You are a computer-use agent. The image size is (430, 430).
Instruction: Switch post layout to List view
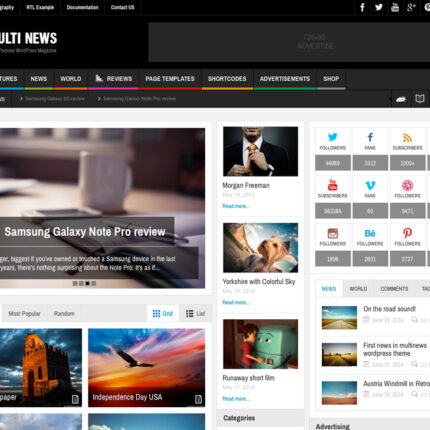click(x=195, y=313)
